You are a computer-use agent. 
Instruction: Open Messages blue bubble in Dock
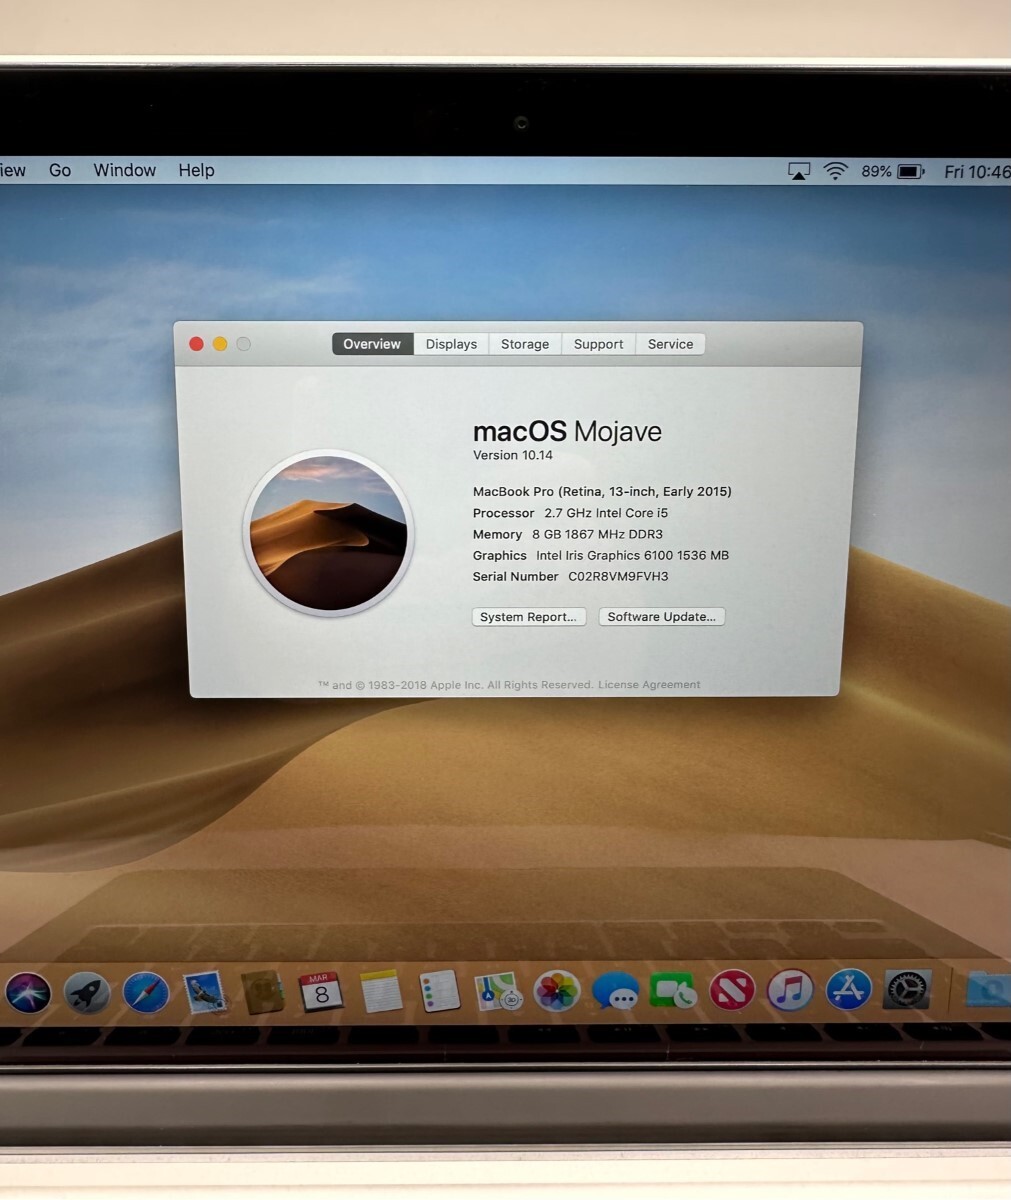tap(615, 992)
